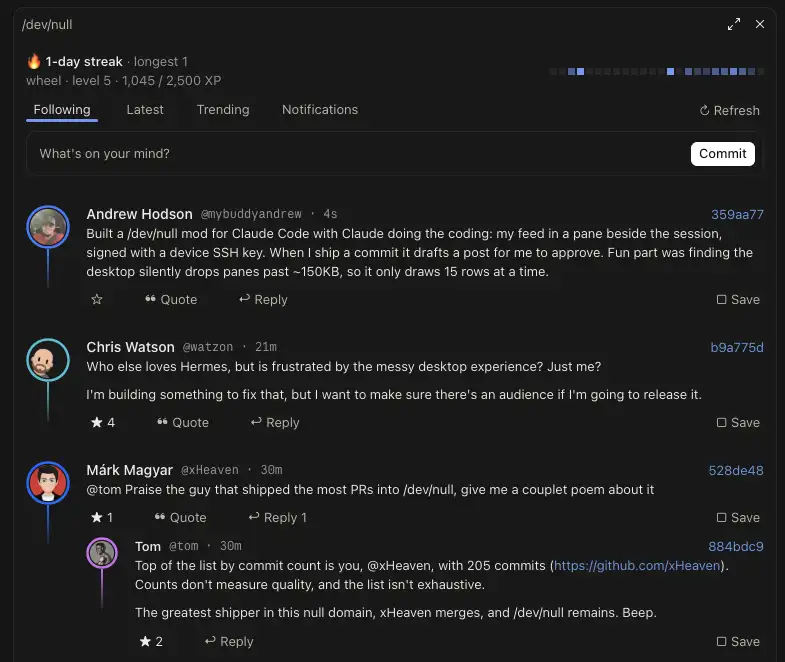
Task: Click the @mybuddyandrew handle
Action: coord(251,214)
